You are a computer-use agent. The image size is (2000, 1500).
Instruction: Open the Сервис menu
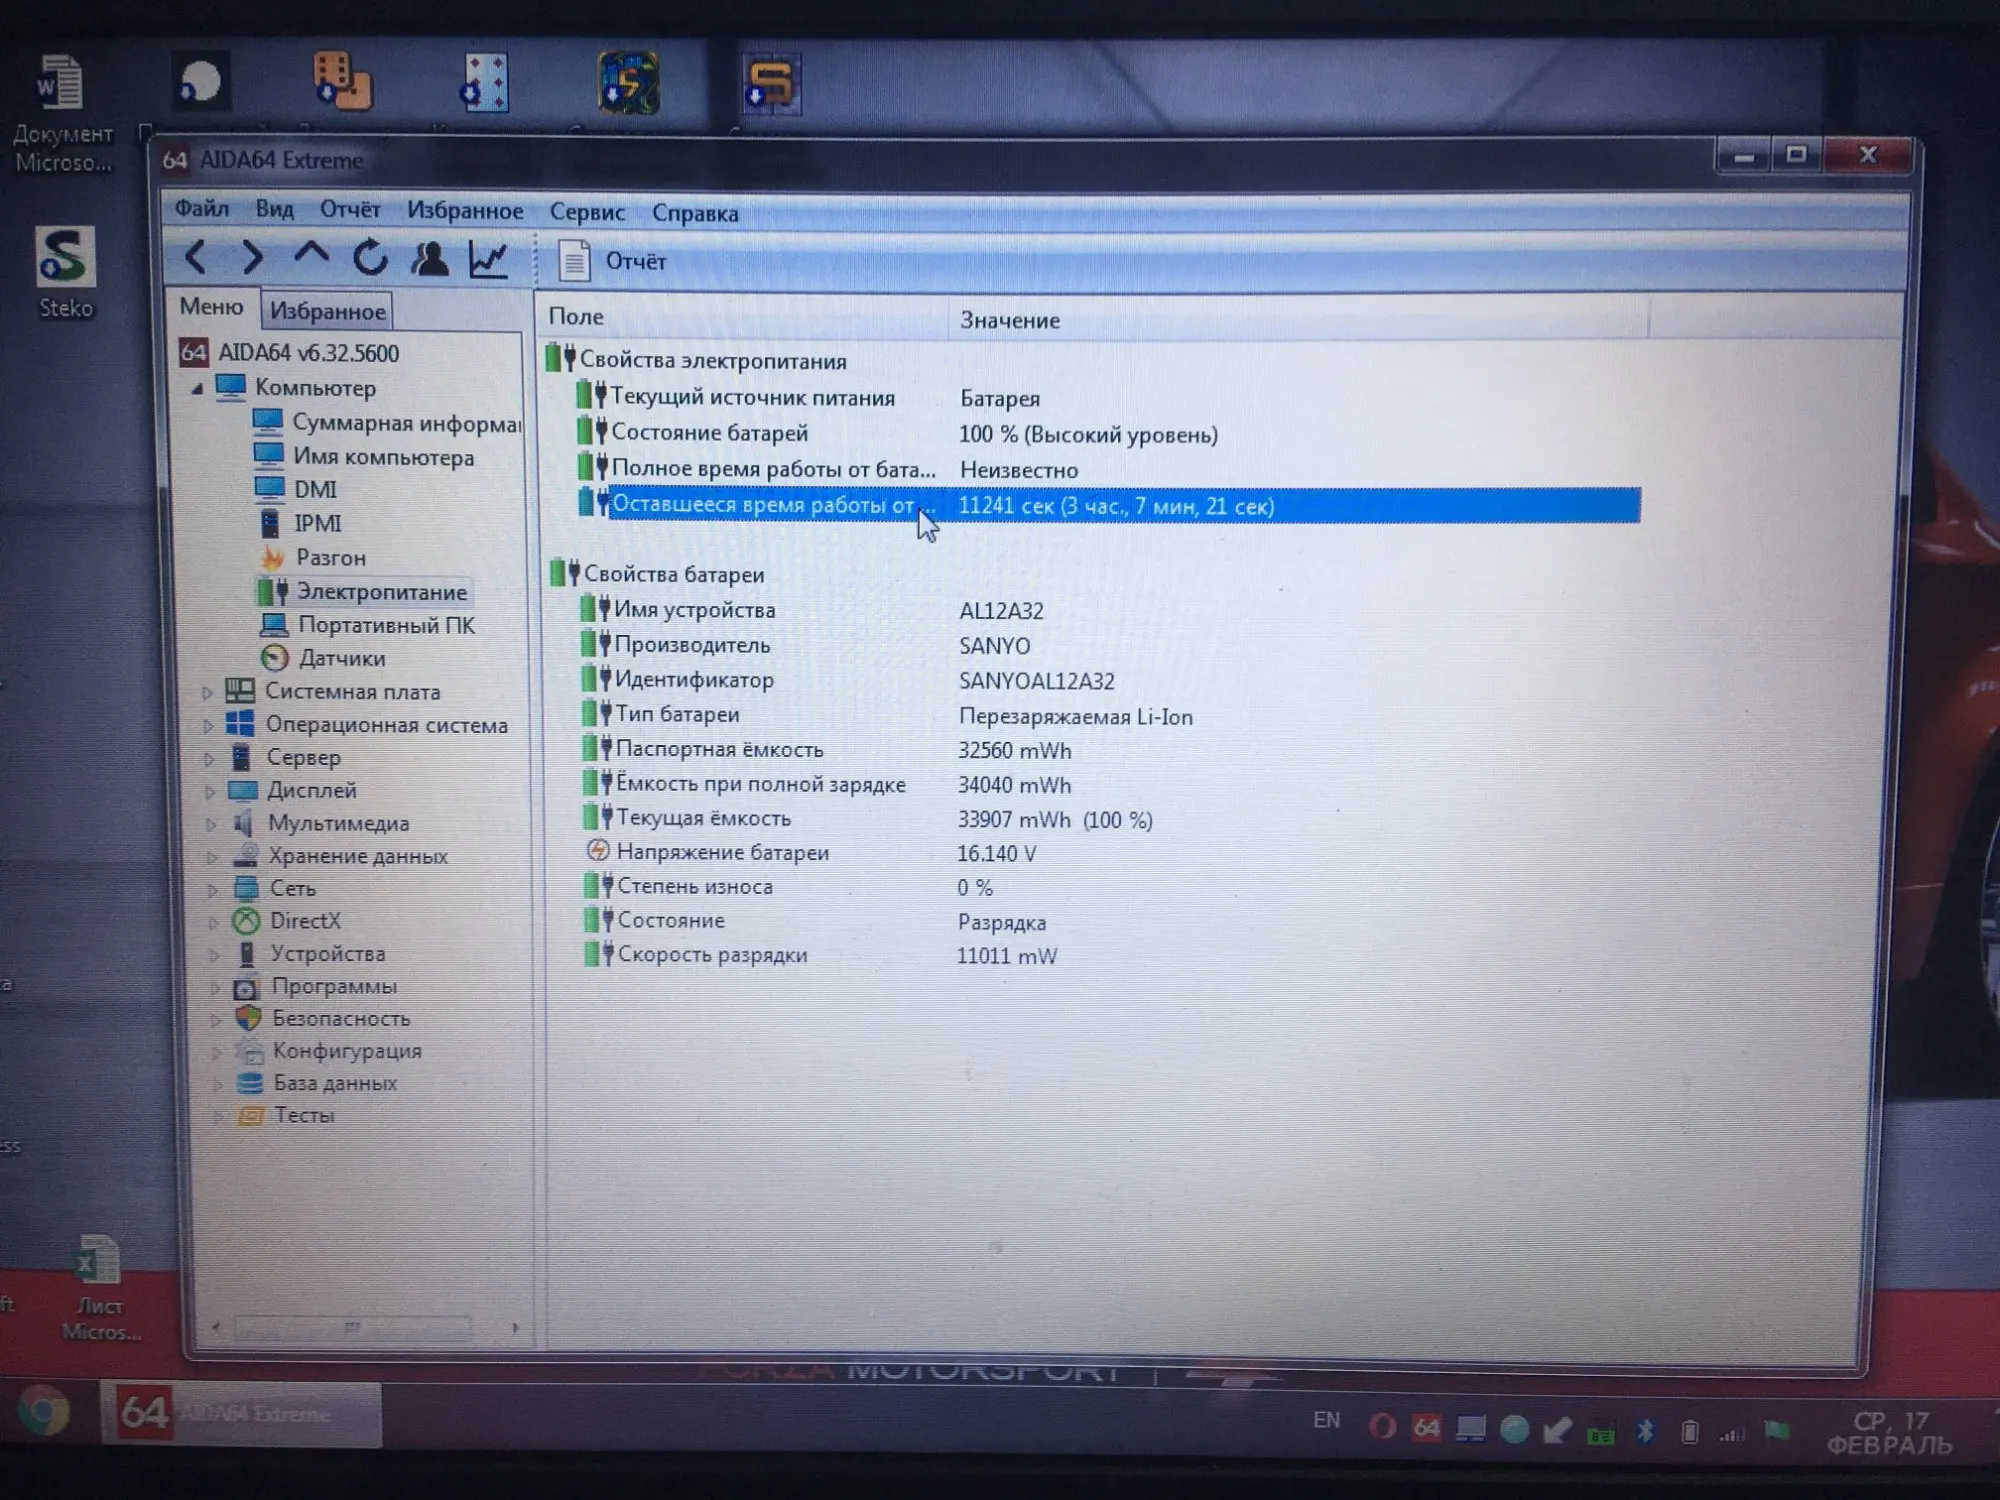click(x=587, y=213)
